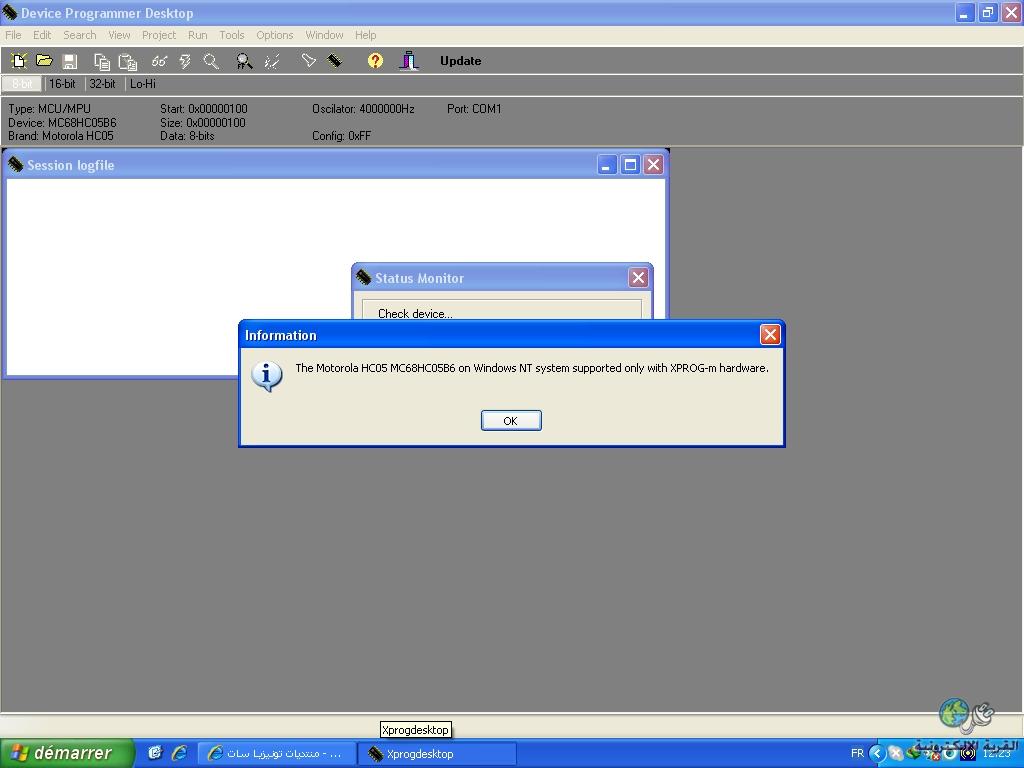Screen dimensions: 1024x768
Task: Click the Open folder toolbar icon
Action: coord(44,61)
